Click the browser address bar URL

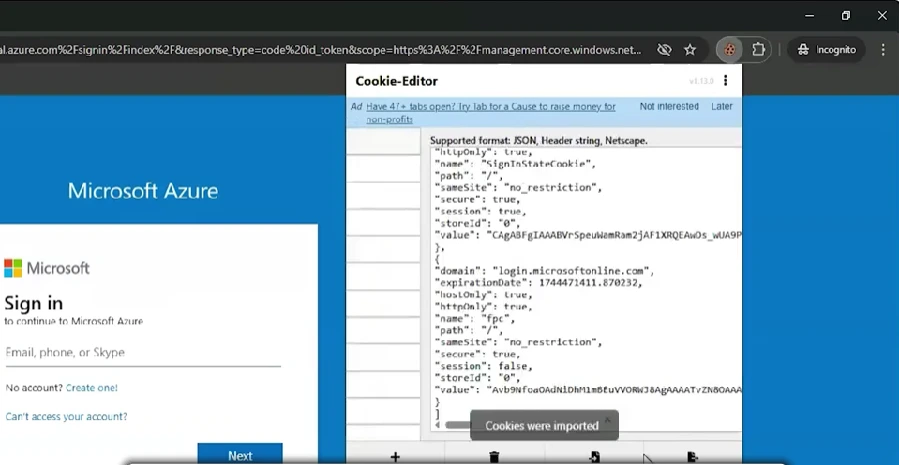[321, 50]
